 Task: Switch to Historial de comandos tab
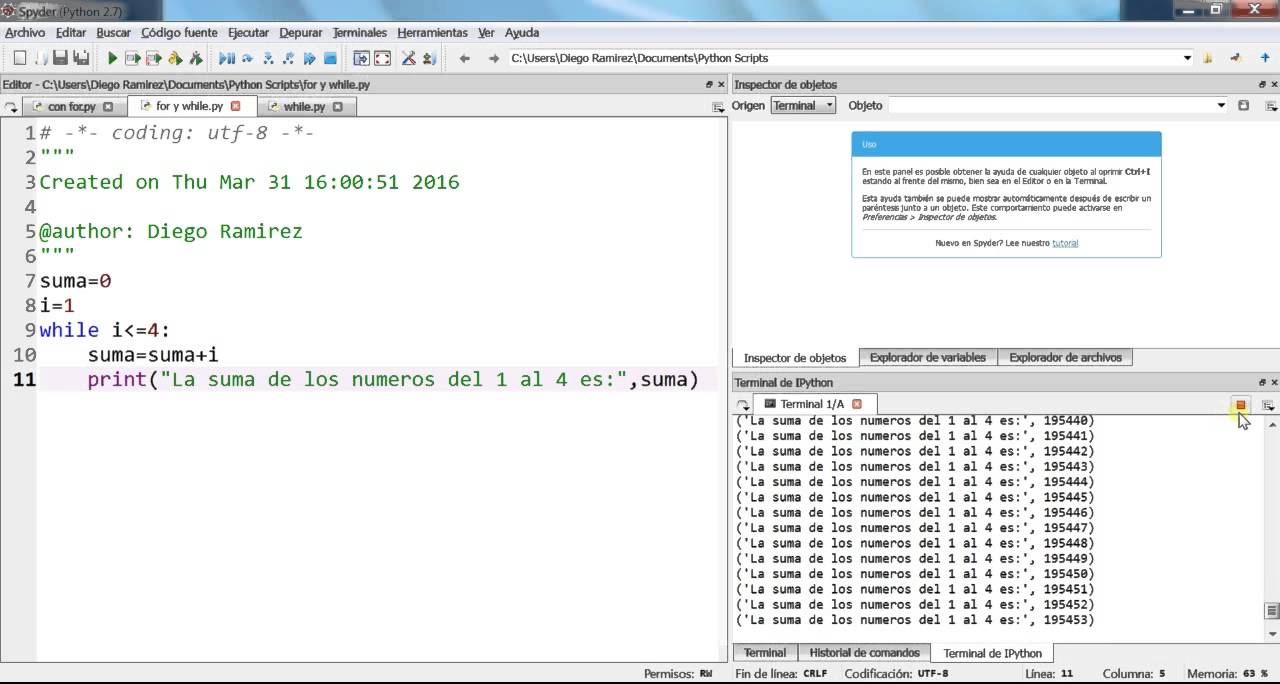pyautogui.click(x=864, y=652)
